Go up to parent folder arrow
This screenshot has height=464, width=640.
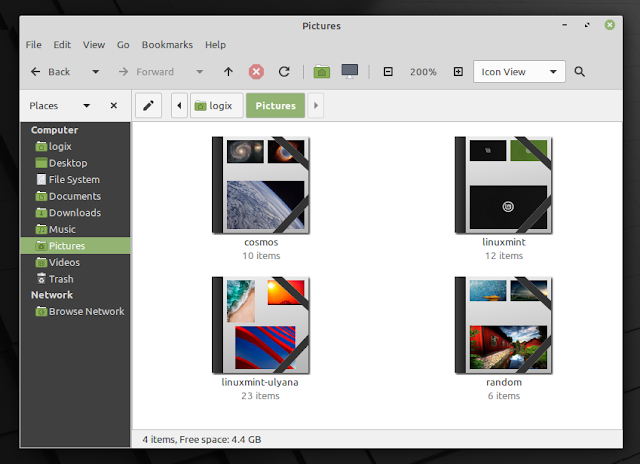[x=228, y=72]
